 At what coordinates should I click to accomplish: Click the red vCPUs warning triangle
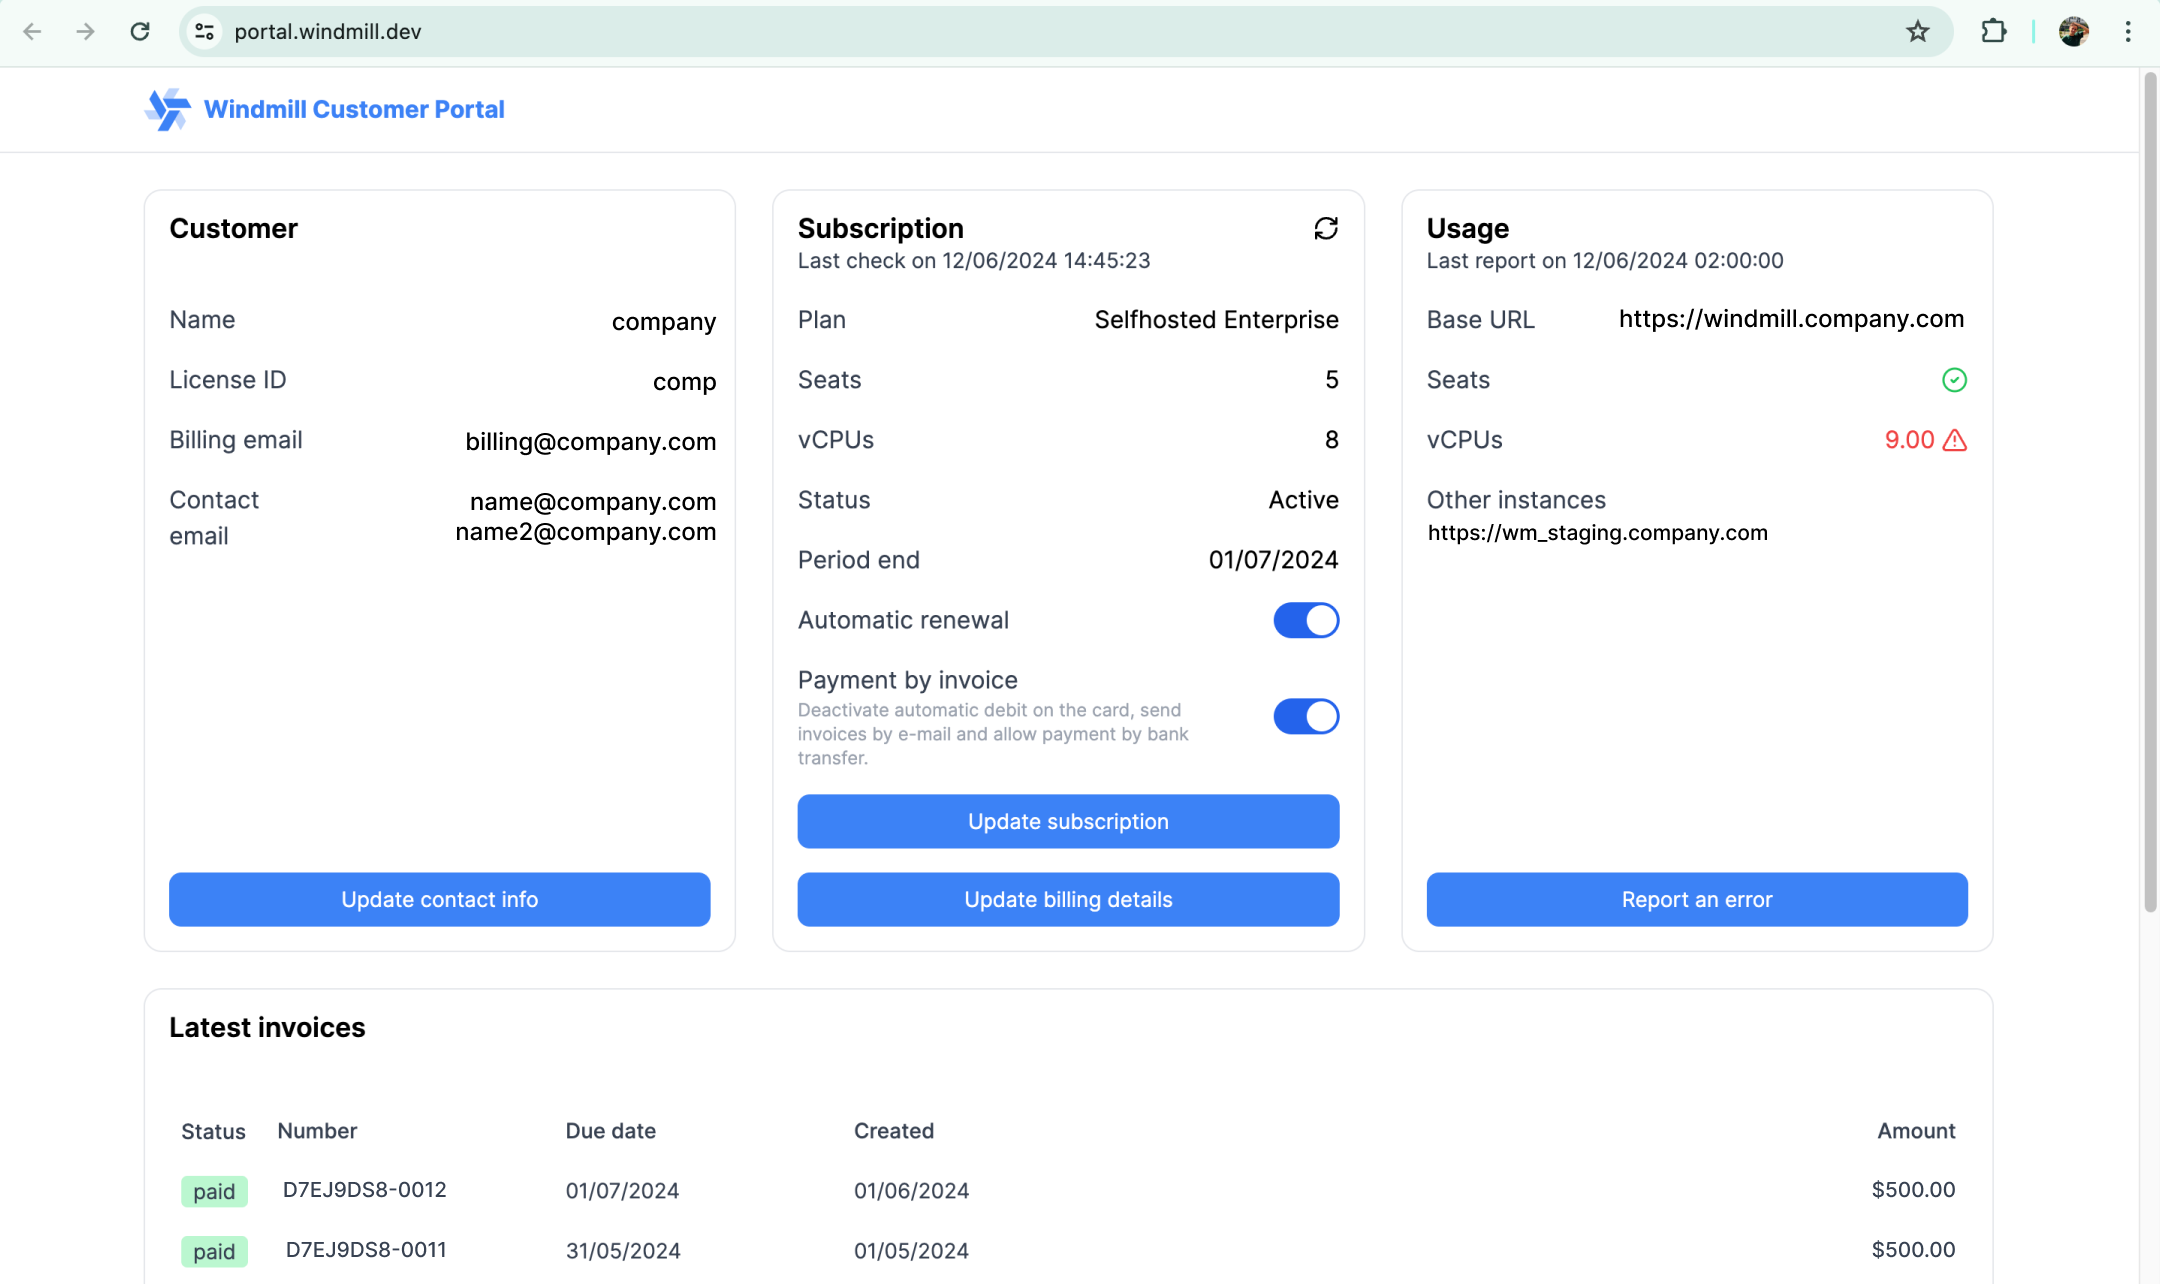pyautogui.click(x=1955, y=440)
